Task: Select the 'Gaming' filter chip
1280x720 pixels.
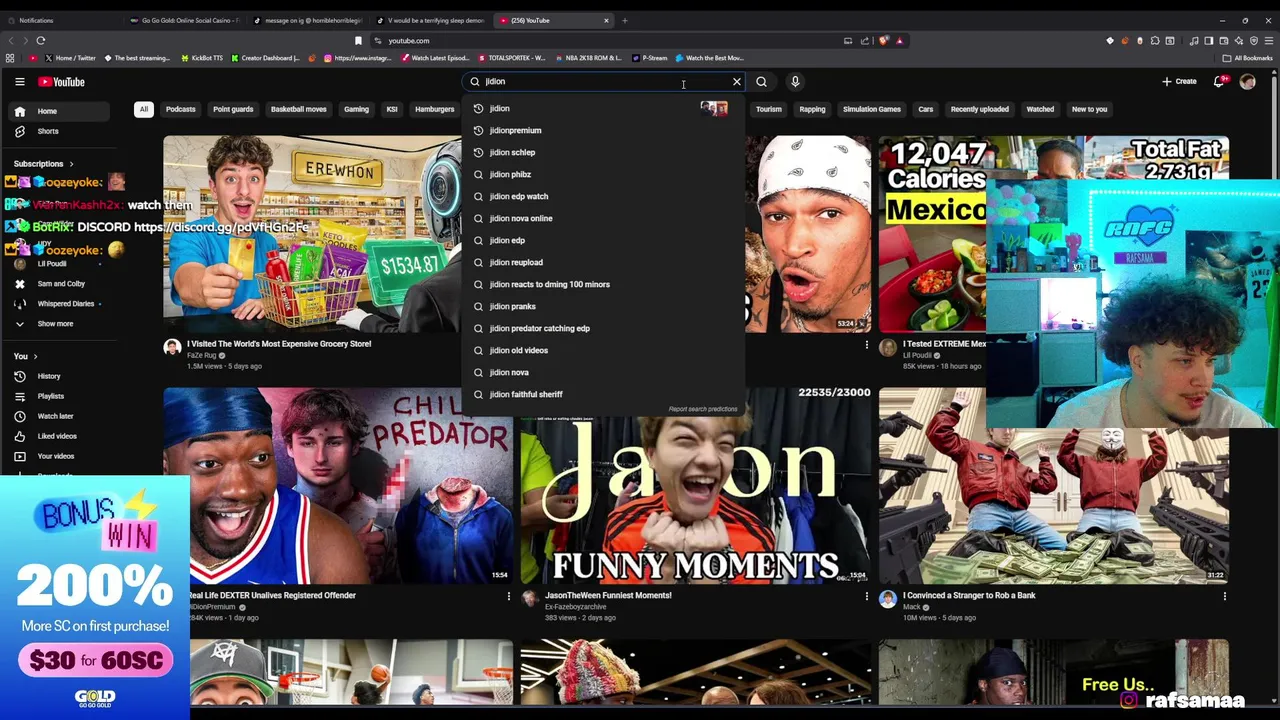Action: [x=356, y=109]
